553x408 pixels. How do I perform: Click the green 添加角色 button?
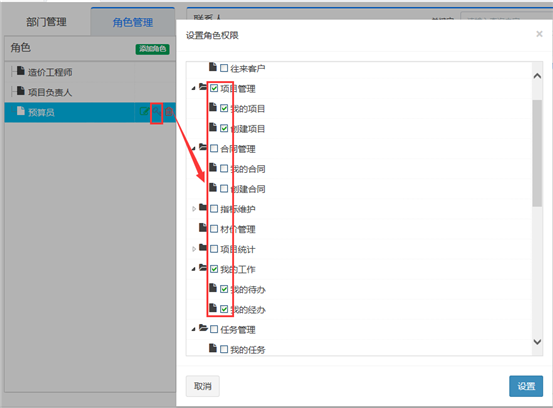[x=152, y=49]
